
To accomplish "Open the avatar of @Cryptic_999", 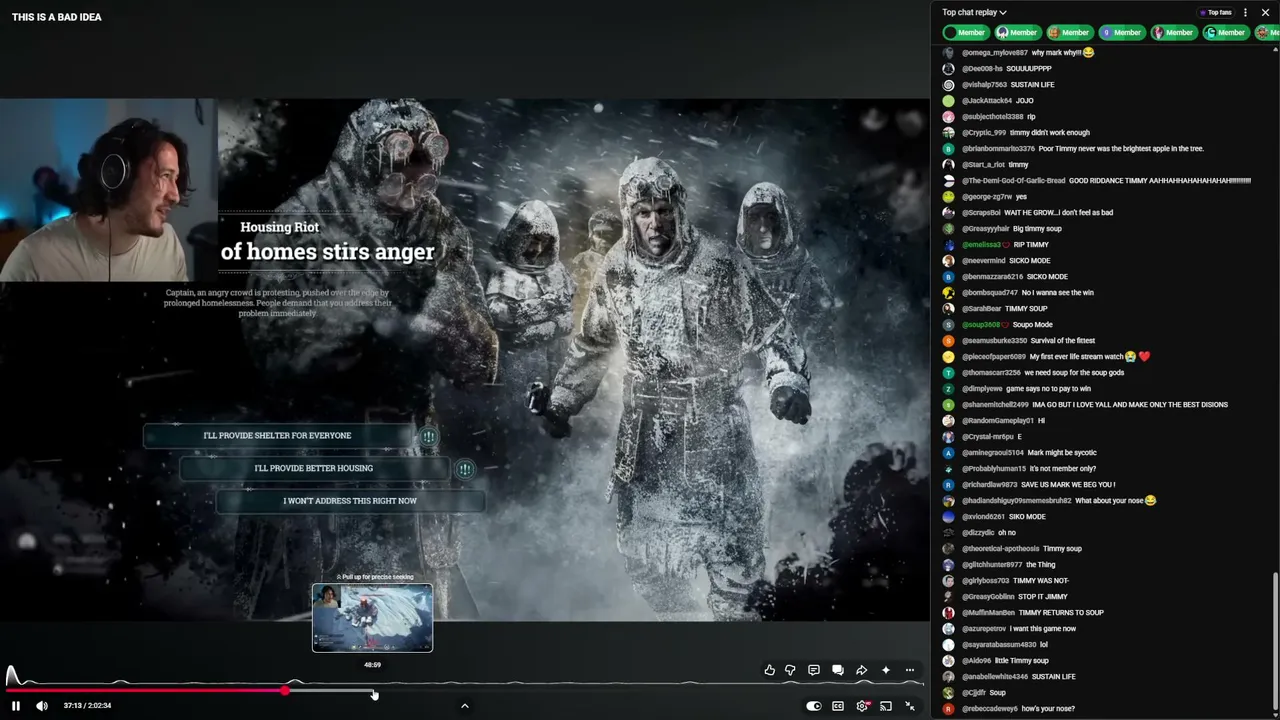I will (x=949, y=132).
